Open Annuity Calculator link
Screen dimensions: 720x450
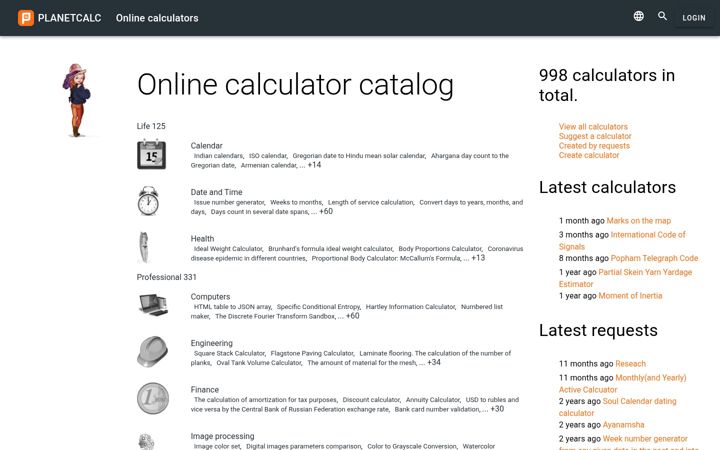433,399
